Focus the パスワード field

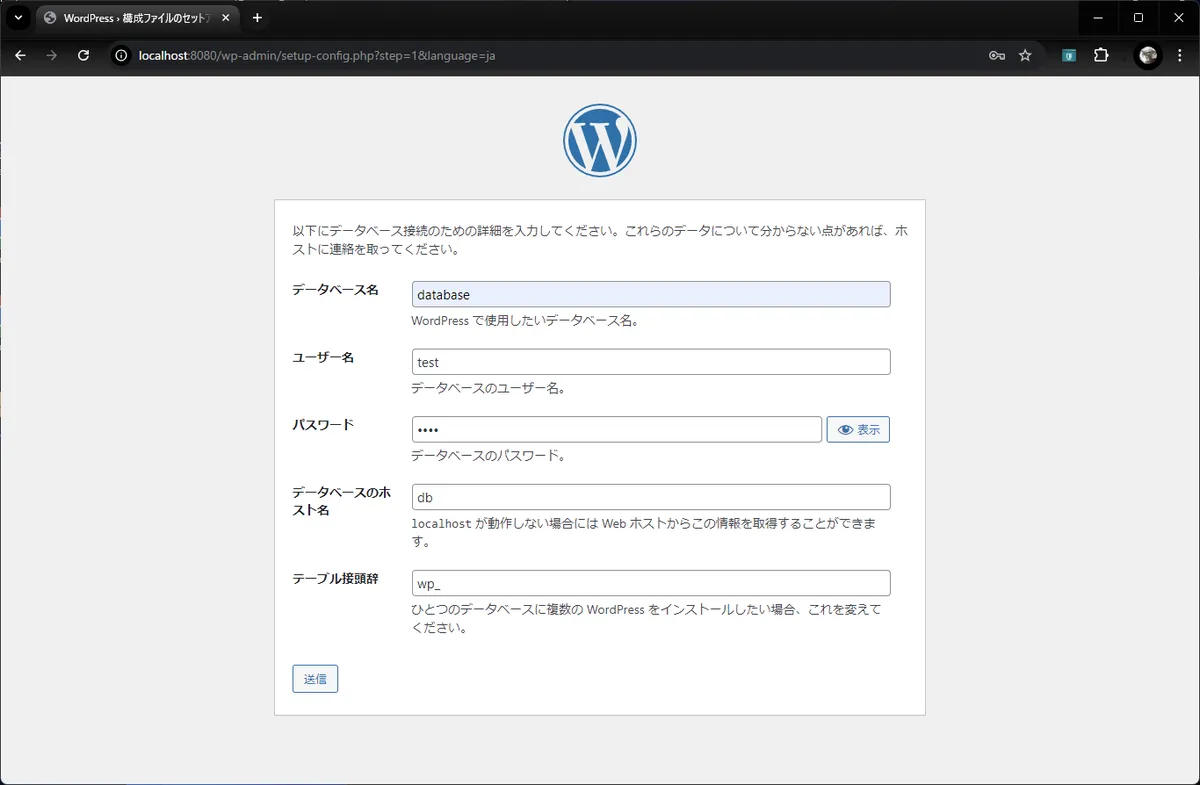(617, 429)
